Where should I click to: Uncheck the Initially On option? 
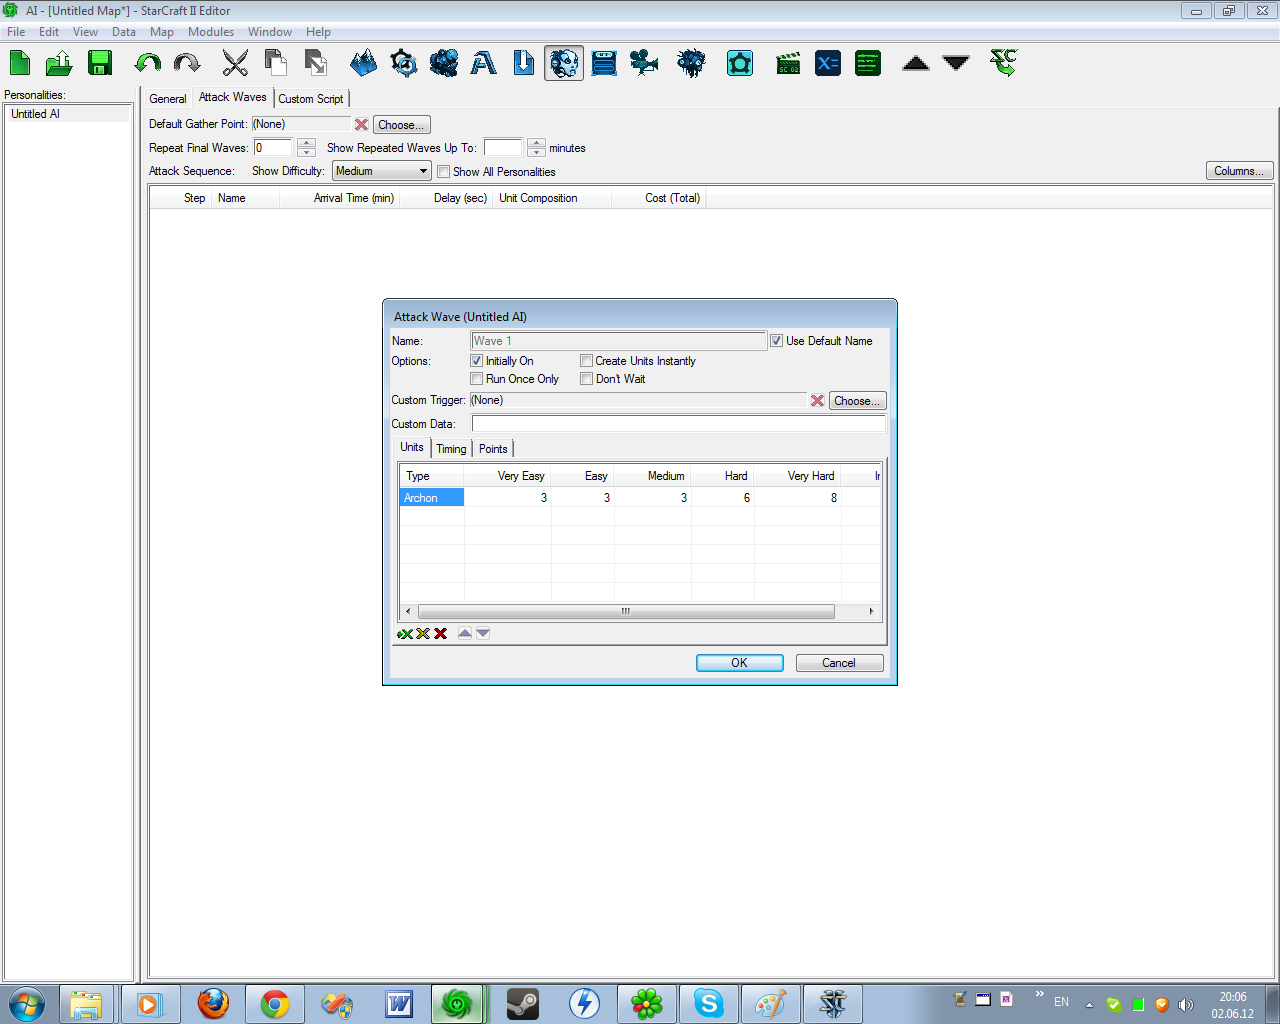coord(476,360)
